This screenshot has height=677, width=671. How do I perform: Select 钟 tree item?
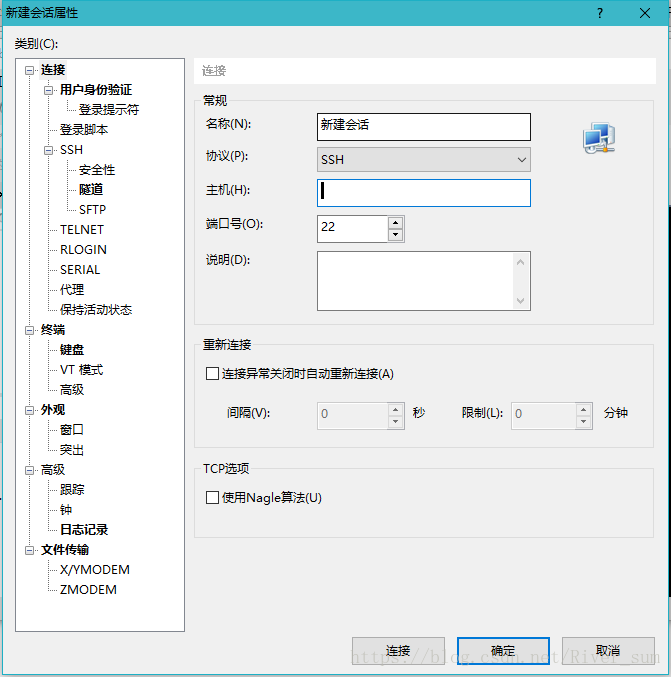pos(66,510)
